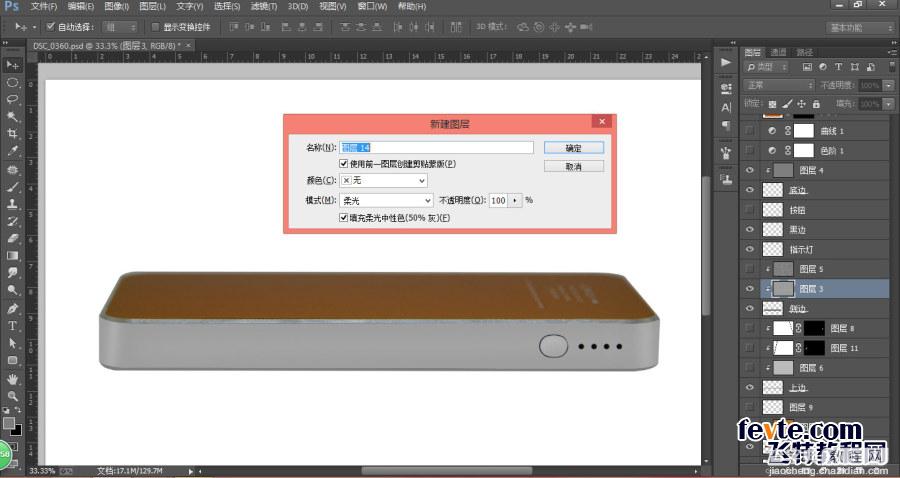This screenshot has width=900, height=478.
Task: Select the Horizontal Type tool
Action: click(x=12, y=326)
